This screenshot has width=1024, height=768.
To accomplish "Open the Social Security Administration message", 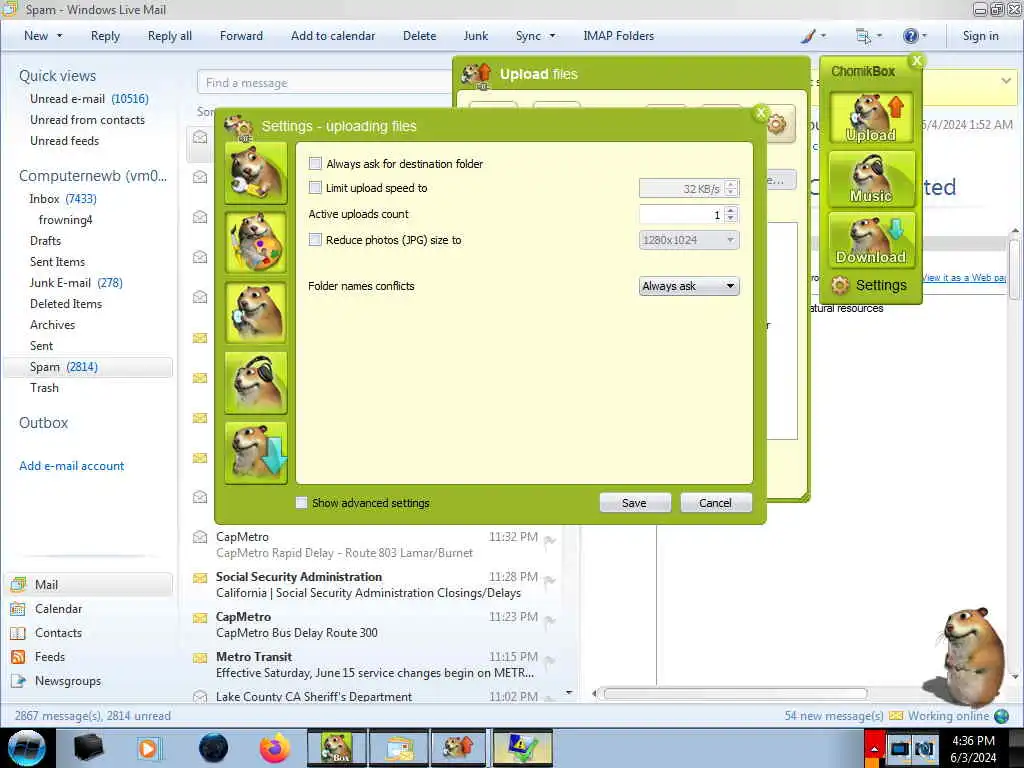I will (x=376, y=585).
